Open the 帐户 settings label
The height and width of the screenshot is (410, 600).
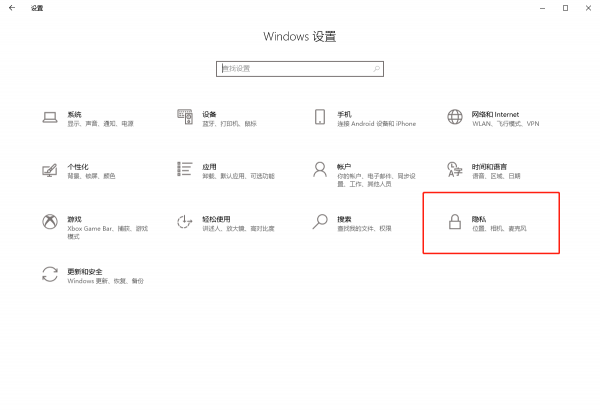coord(344,167)
